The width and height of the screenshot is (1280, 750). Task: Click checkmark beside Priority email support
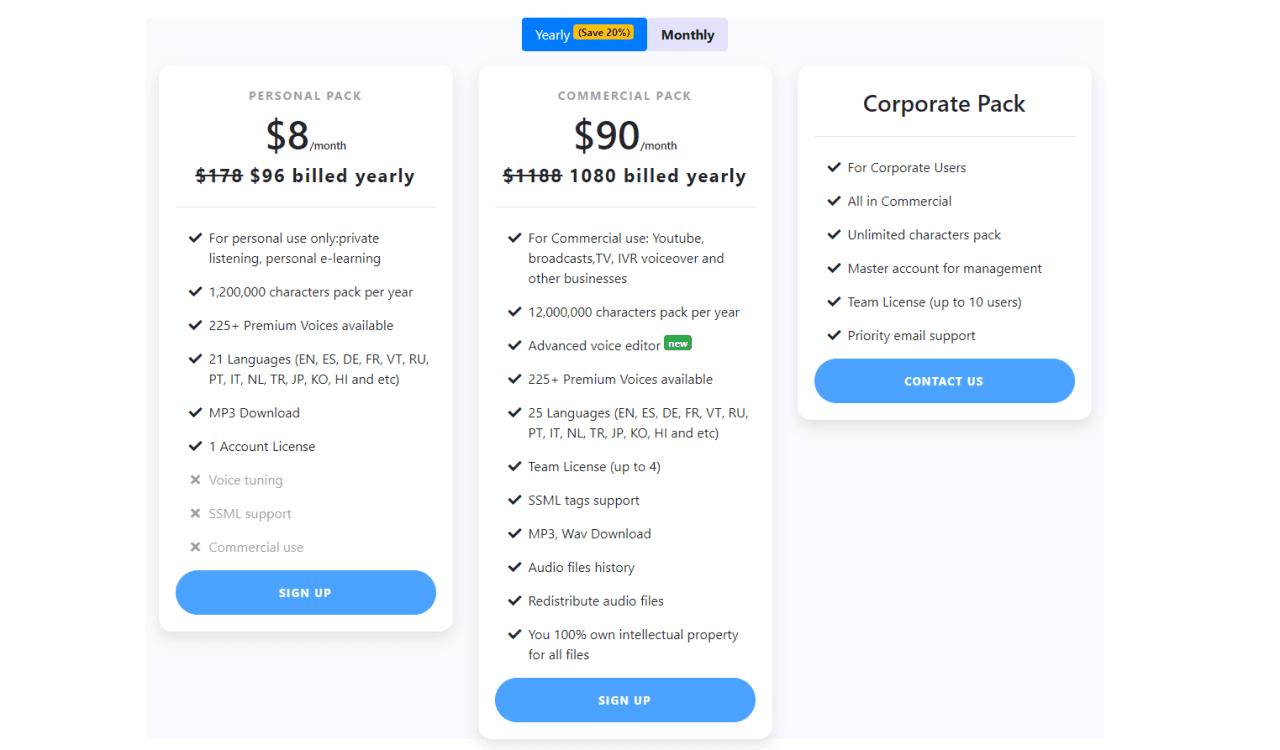[834, 335]
